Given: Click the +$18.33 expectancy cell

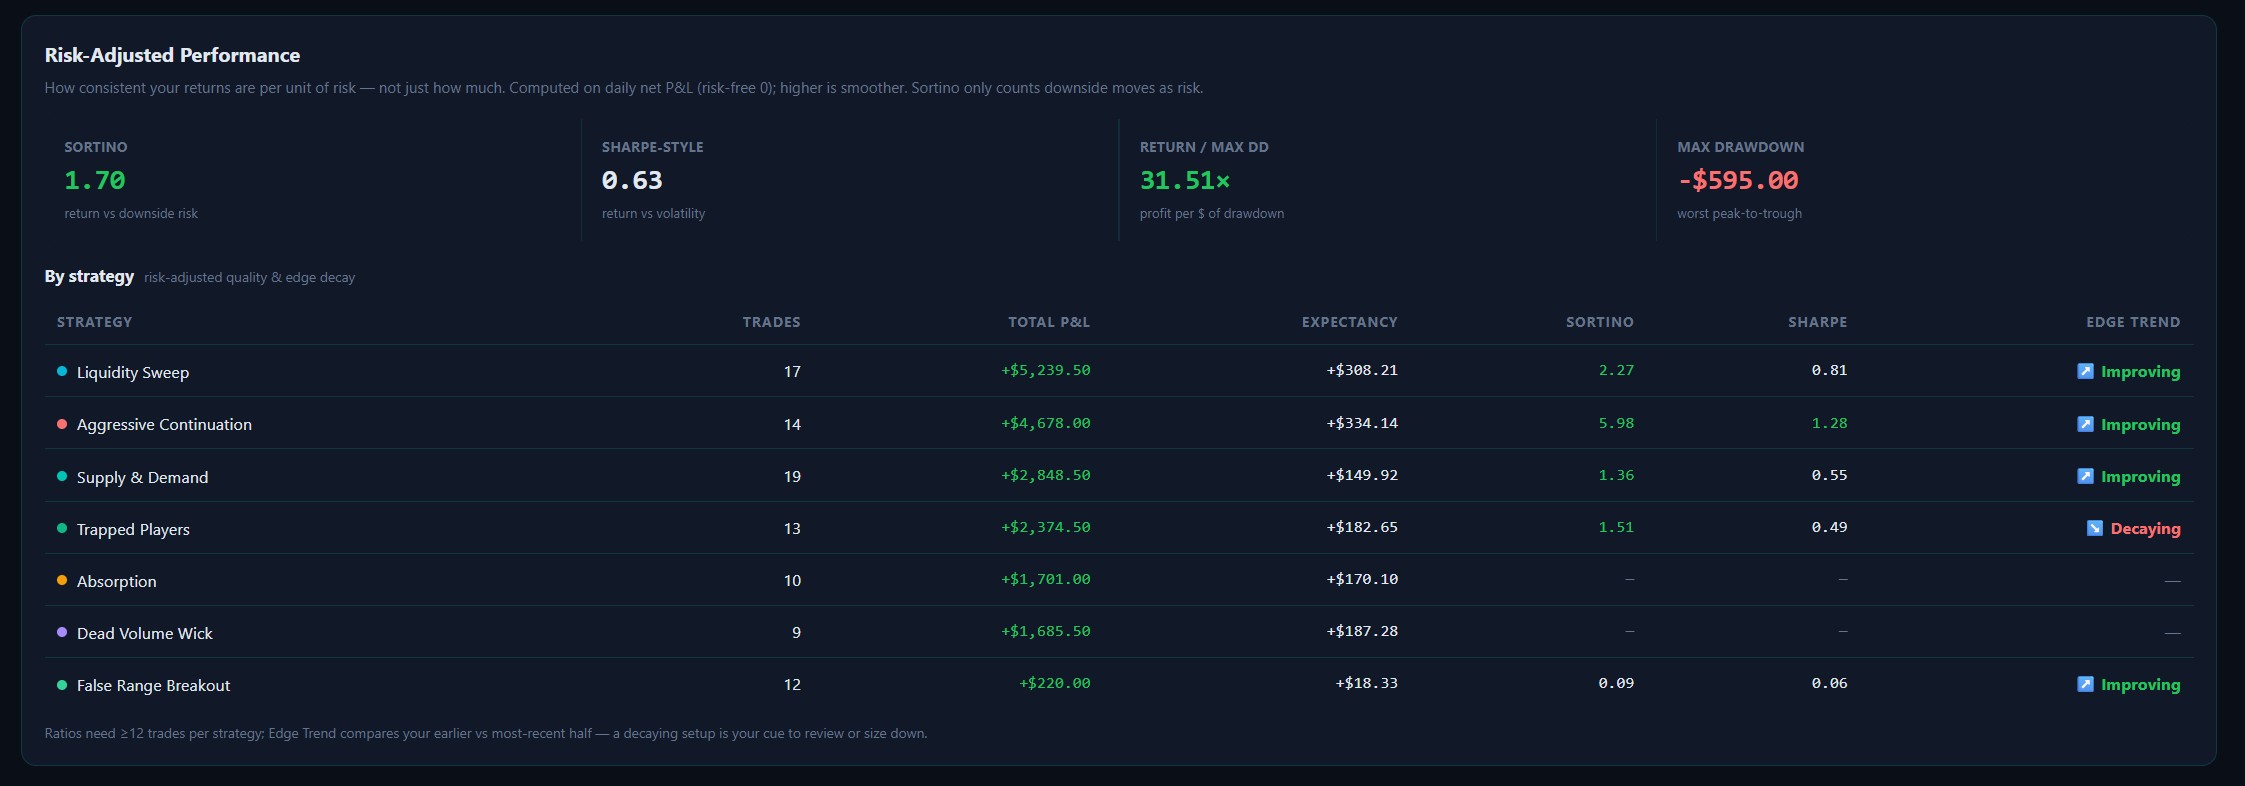Looking at the screenshot, I should (x=1367, y=683).
